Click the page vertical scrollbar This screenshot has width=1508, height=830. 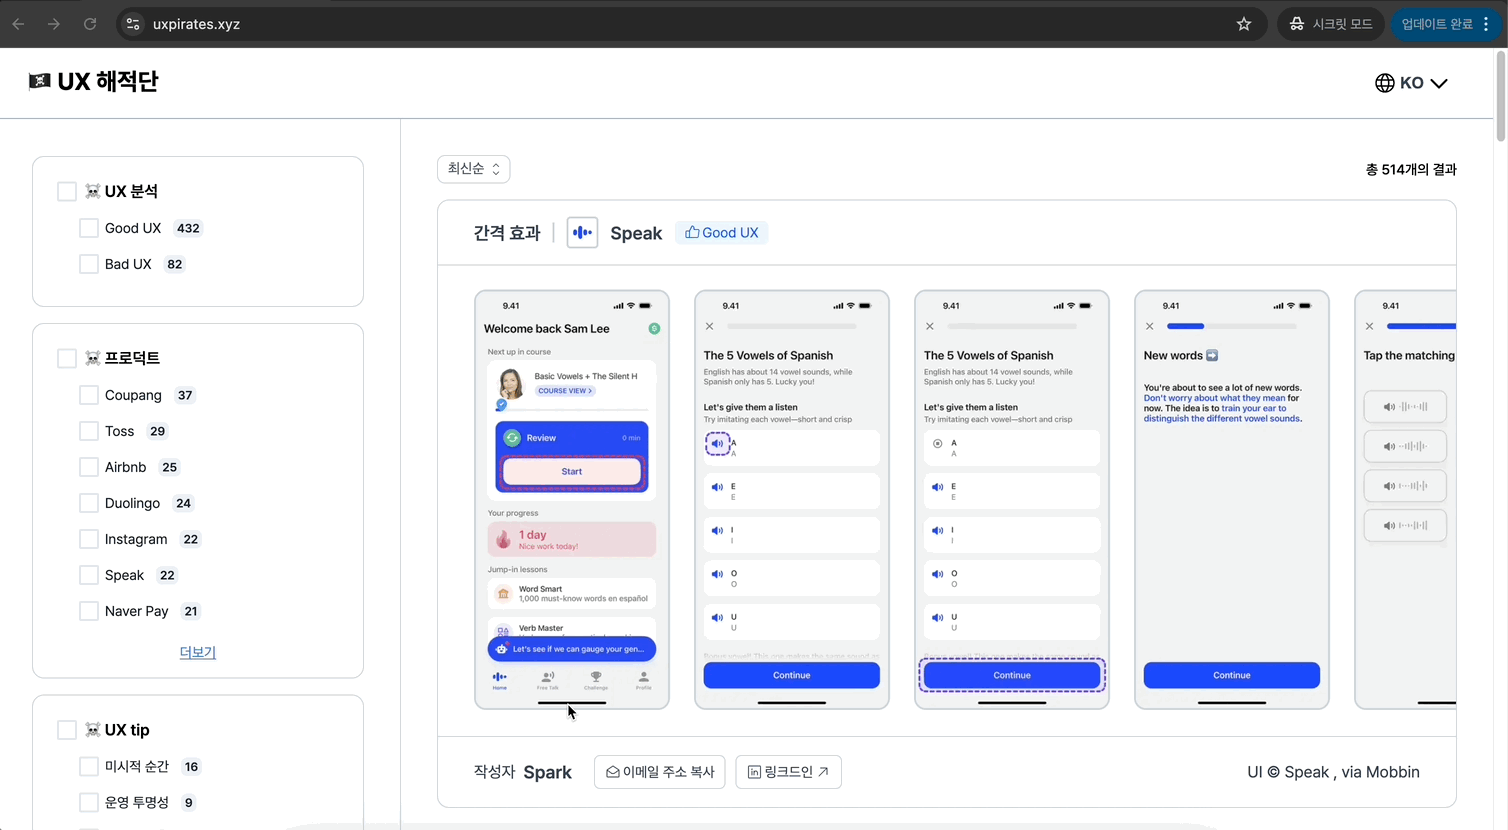(1500, 95)
